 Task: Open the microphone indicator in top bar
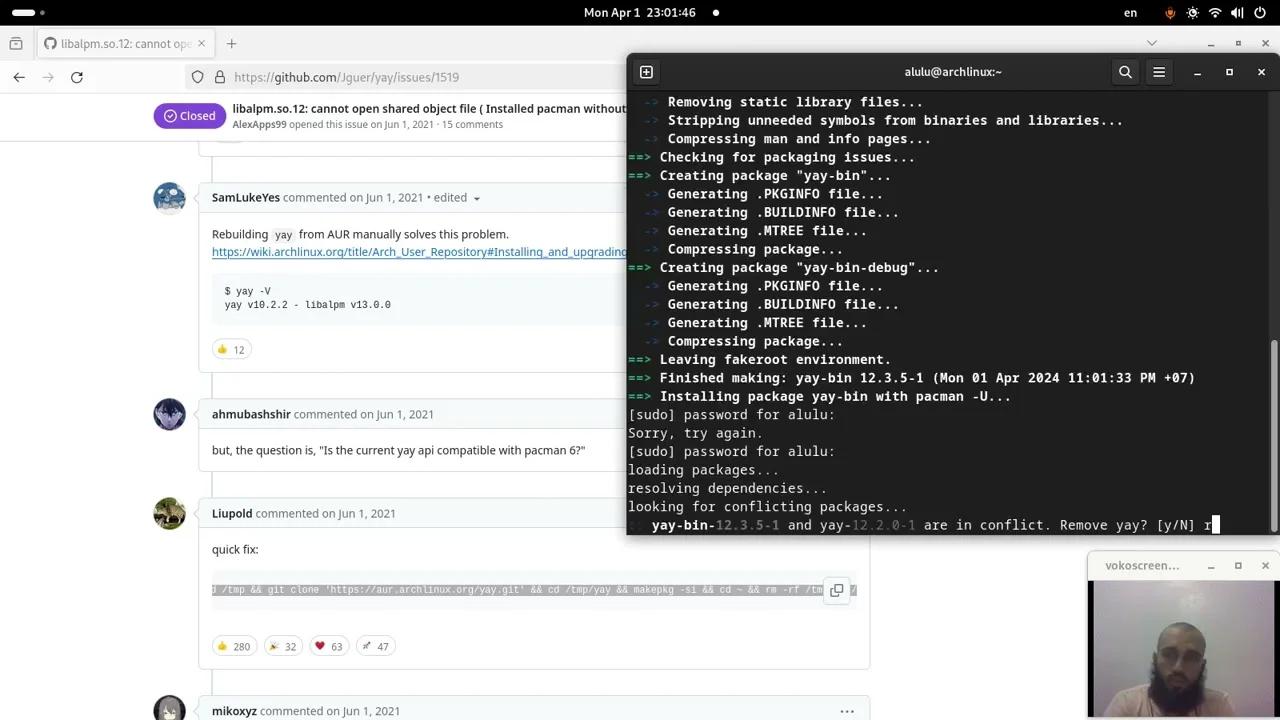tap(1170, 13)
